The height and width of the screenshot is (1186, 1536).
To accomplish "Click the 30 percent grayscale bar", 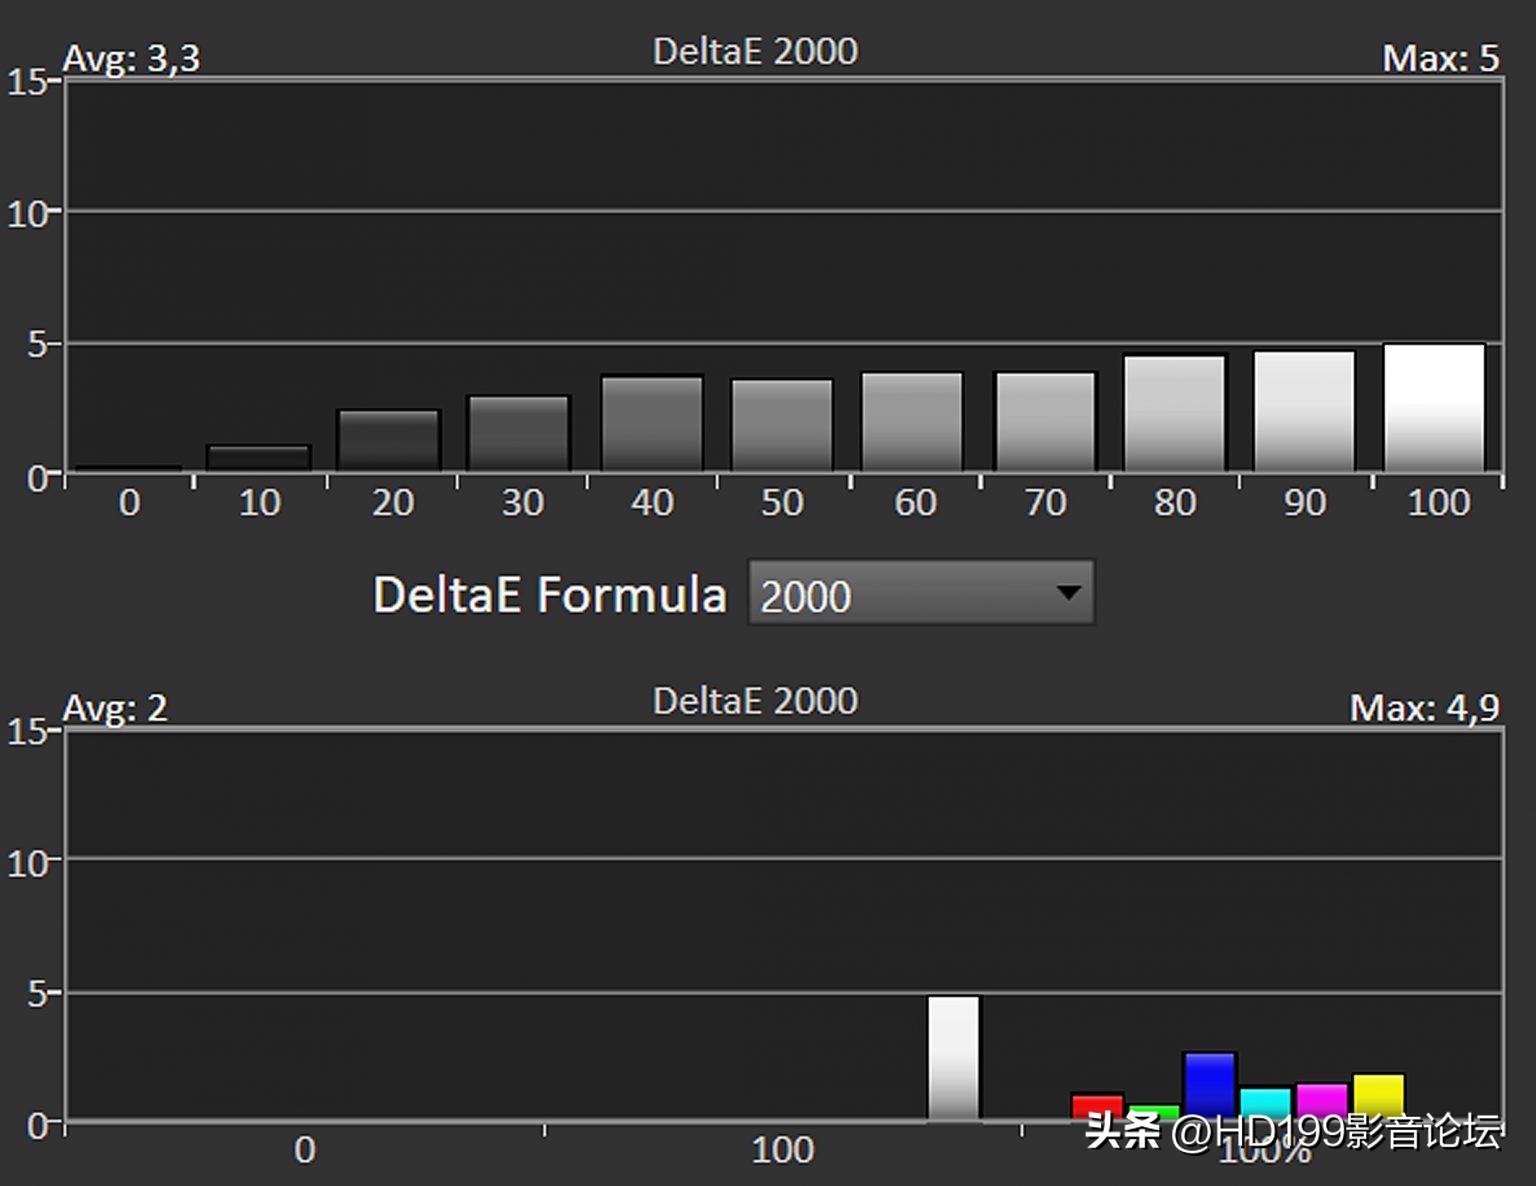I will pyautogui.click(x=519, y=433).
